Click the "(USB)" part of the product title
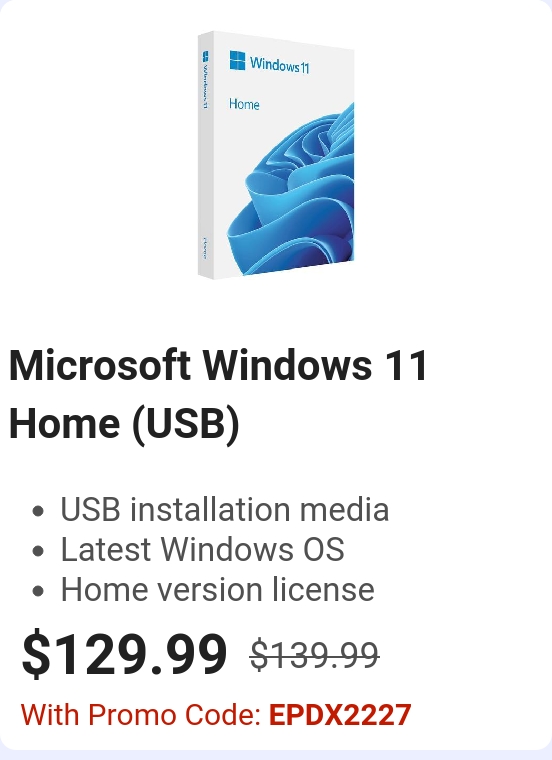The image size is (552, 760). [x=186, y=423]
